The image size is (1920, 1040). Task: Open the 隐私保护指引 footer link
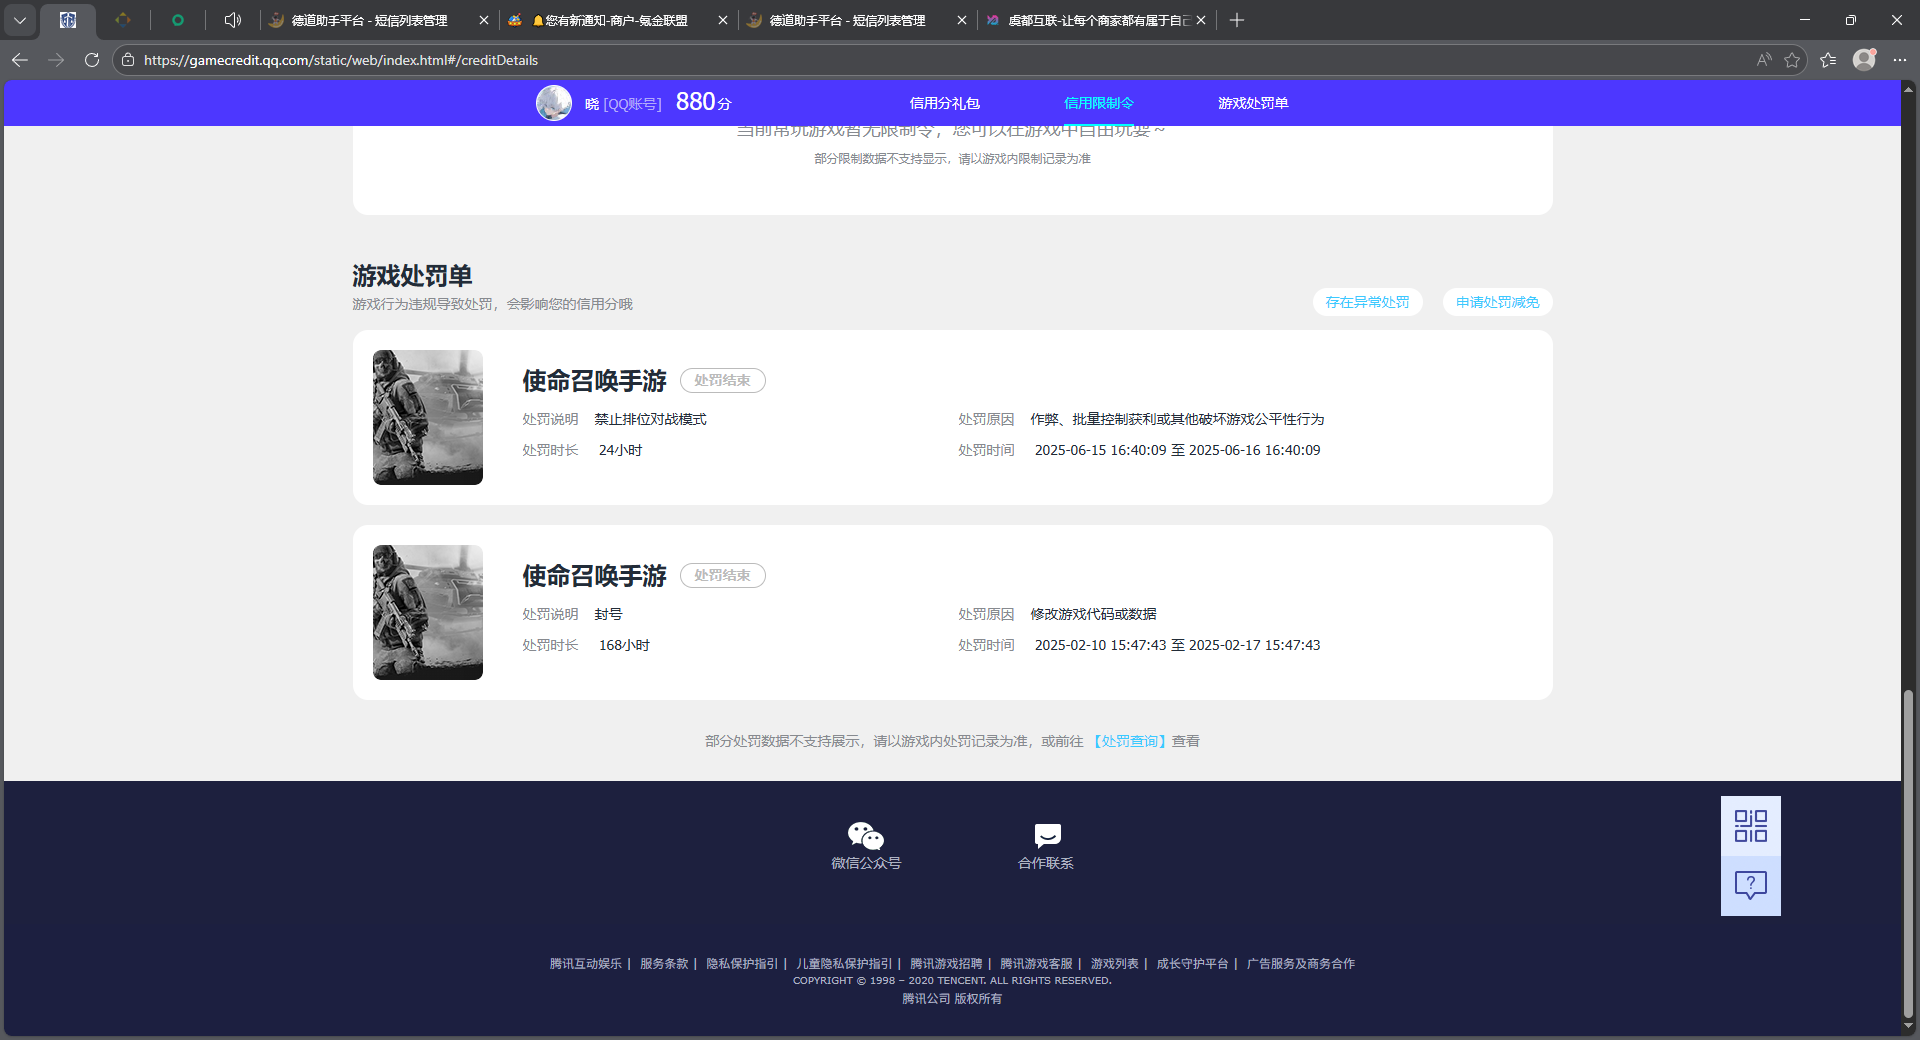742,964
